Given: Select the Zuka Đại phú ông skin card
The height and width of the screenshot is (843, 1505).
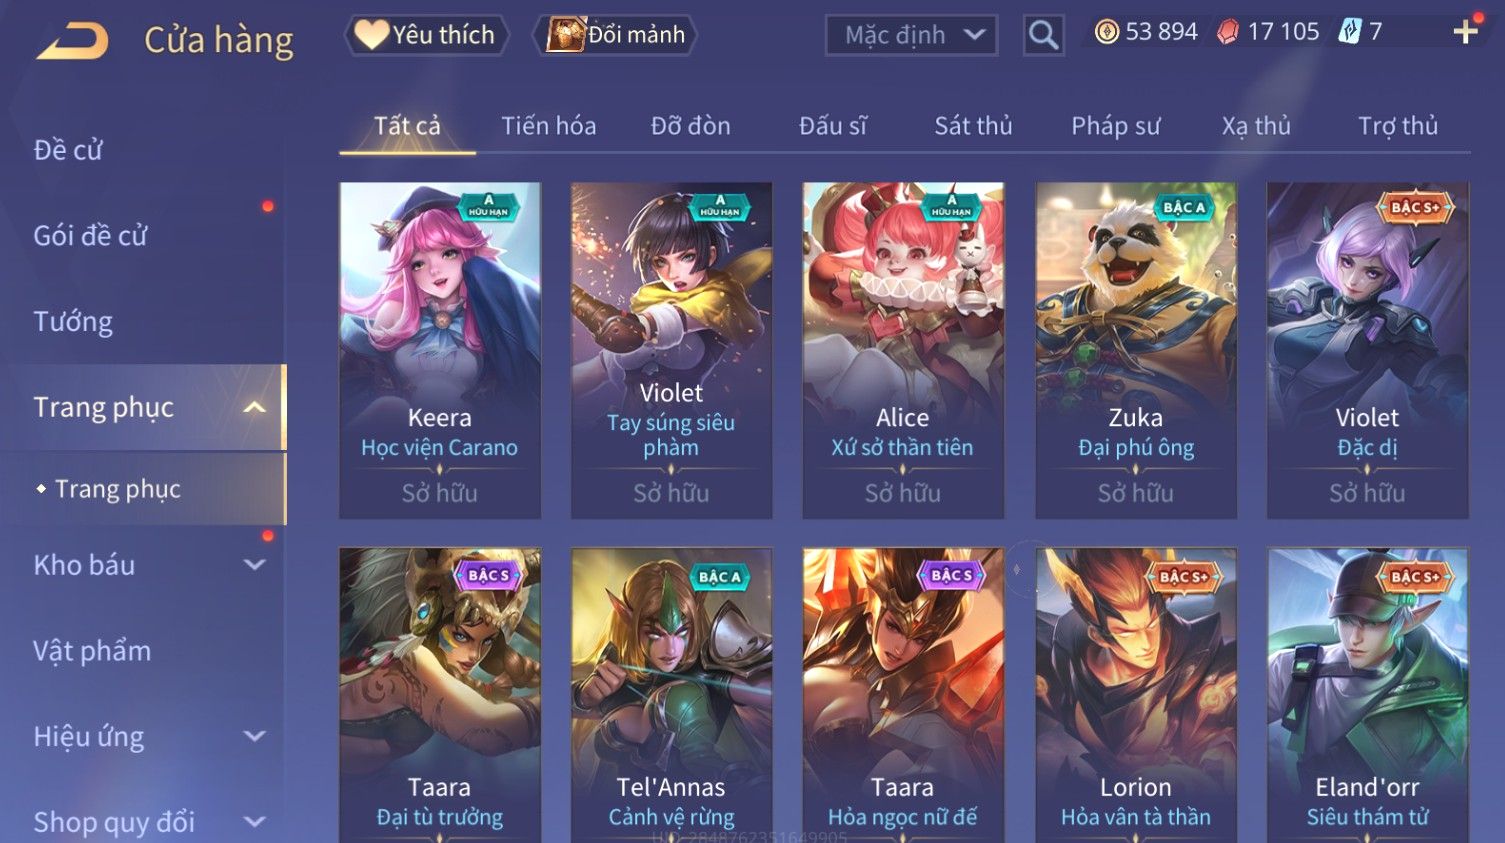Looking at the screenshot, I should (1135, 350).
